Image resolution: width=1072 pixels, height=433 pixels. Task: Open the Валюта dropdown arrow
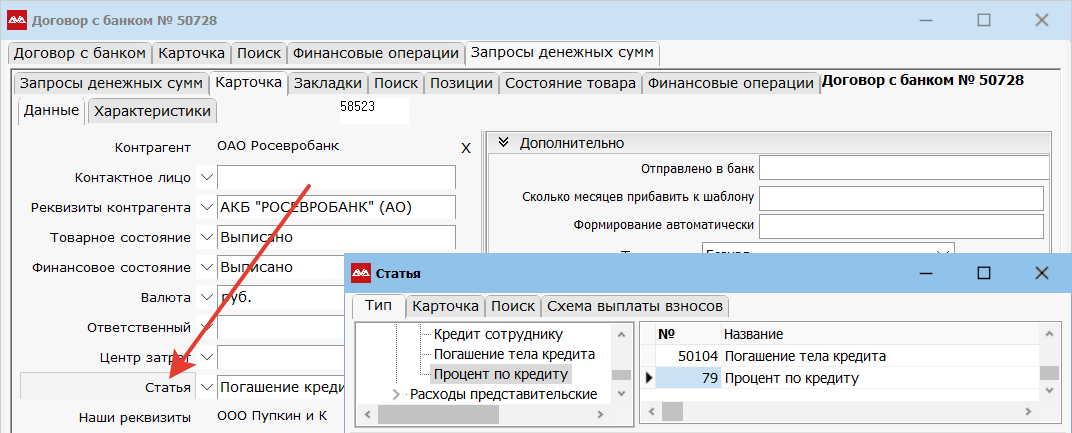point(207,297)
